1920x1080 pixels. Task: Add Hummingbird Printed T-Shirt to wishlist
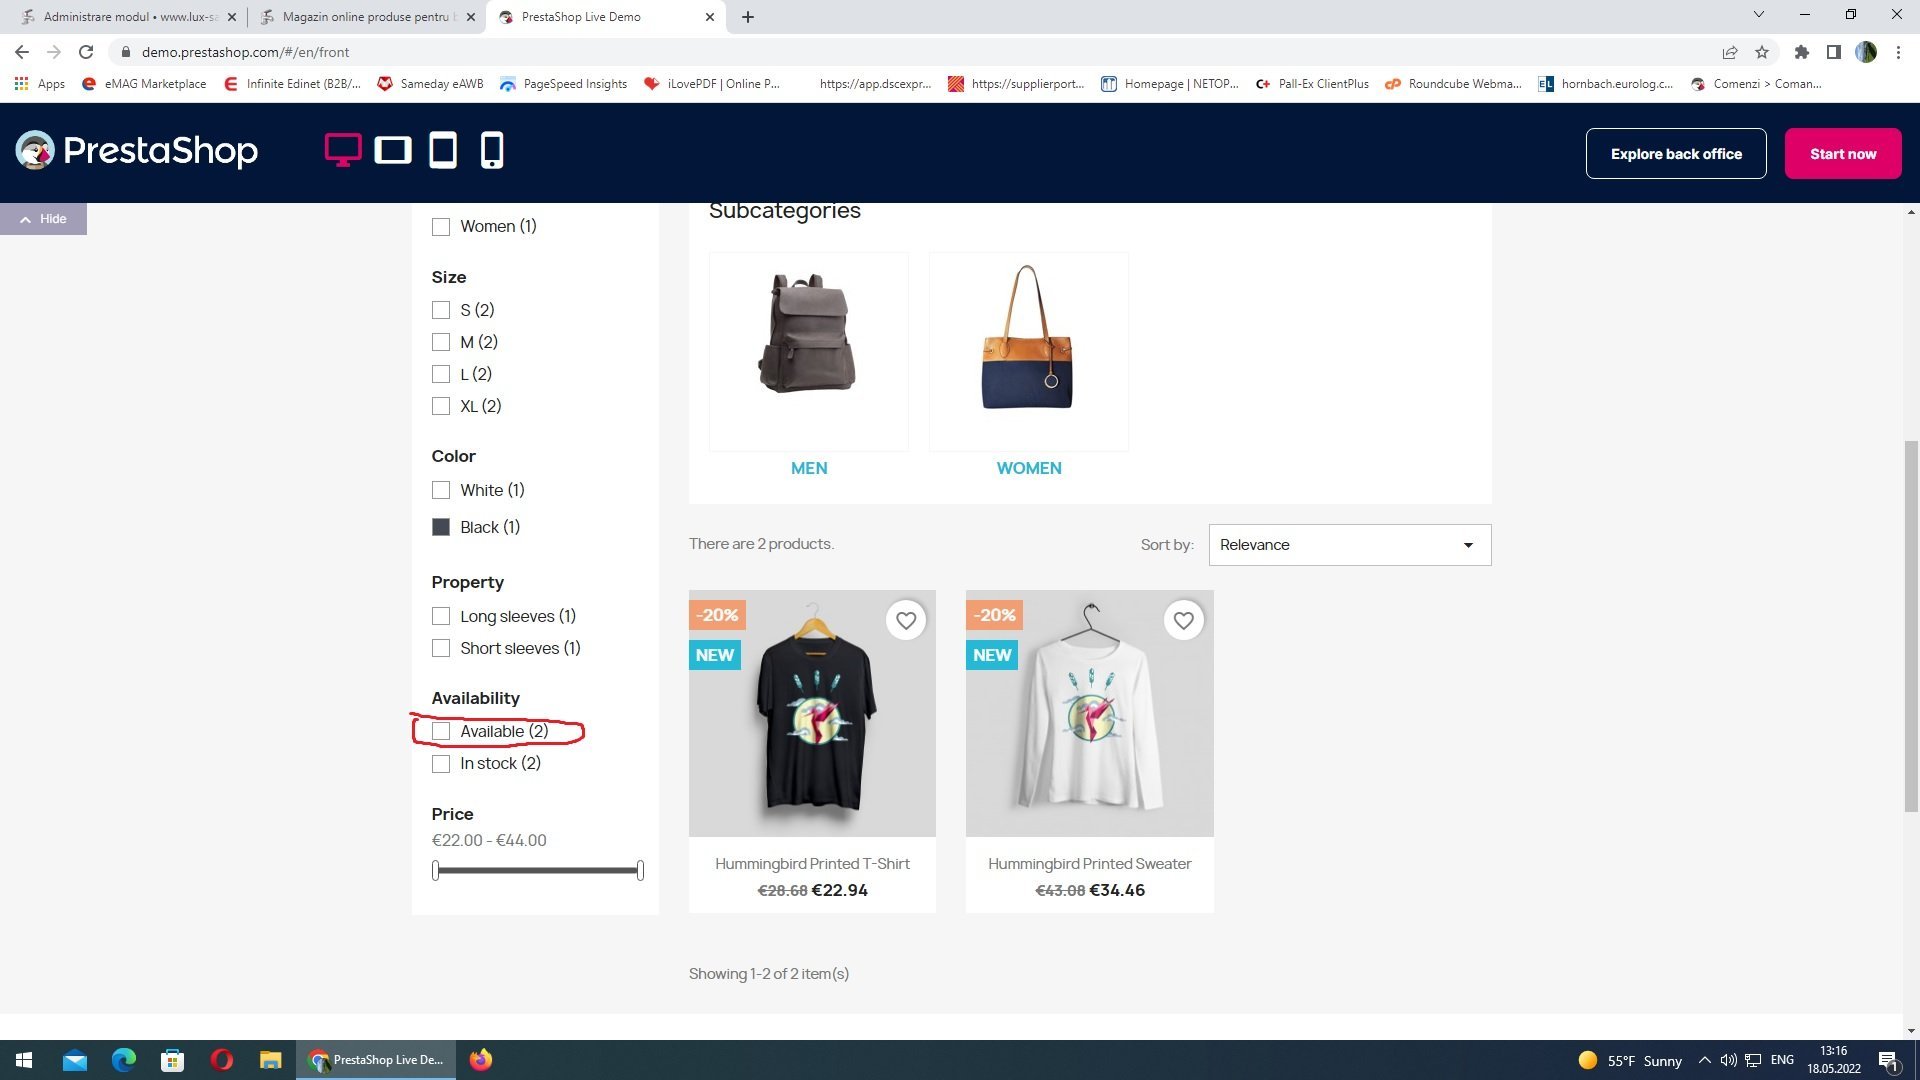pos(906,621)
